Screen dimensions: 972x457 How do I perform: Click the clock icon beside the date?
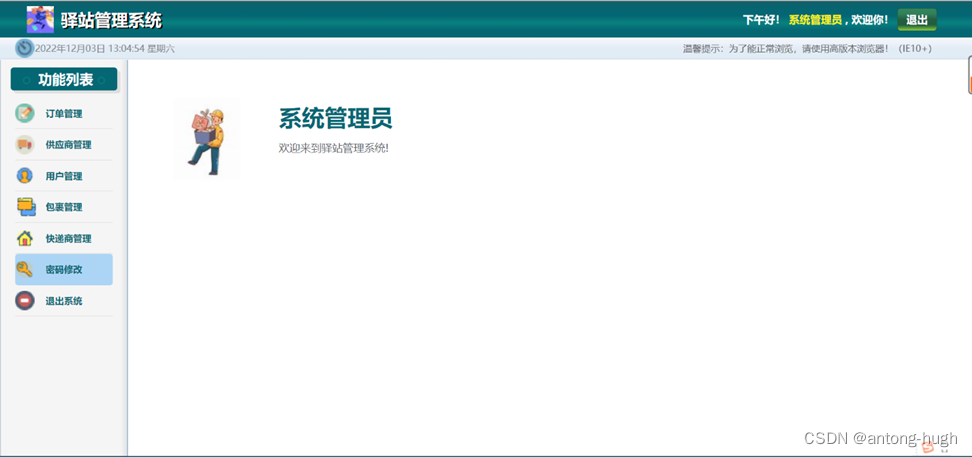tap(24, 48)
